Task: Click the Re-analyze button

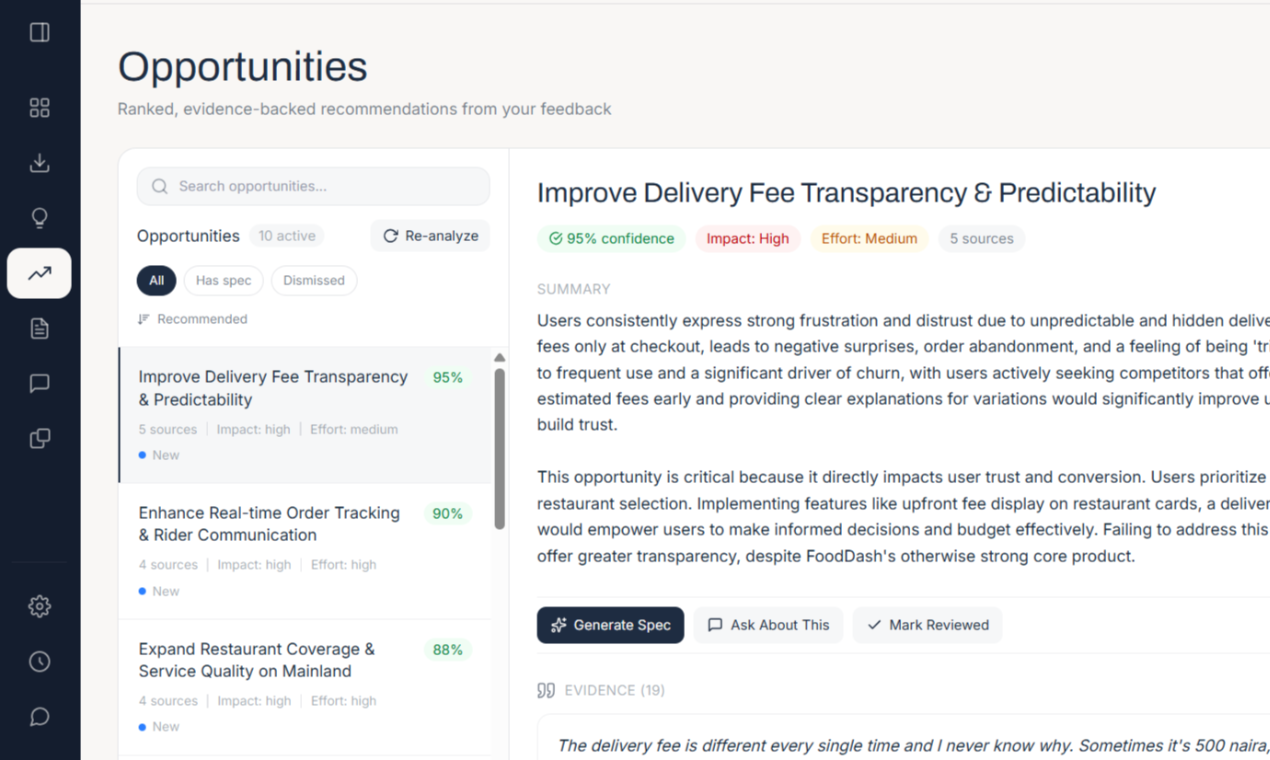Action: coord(430,236)
